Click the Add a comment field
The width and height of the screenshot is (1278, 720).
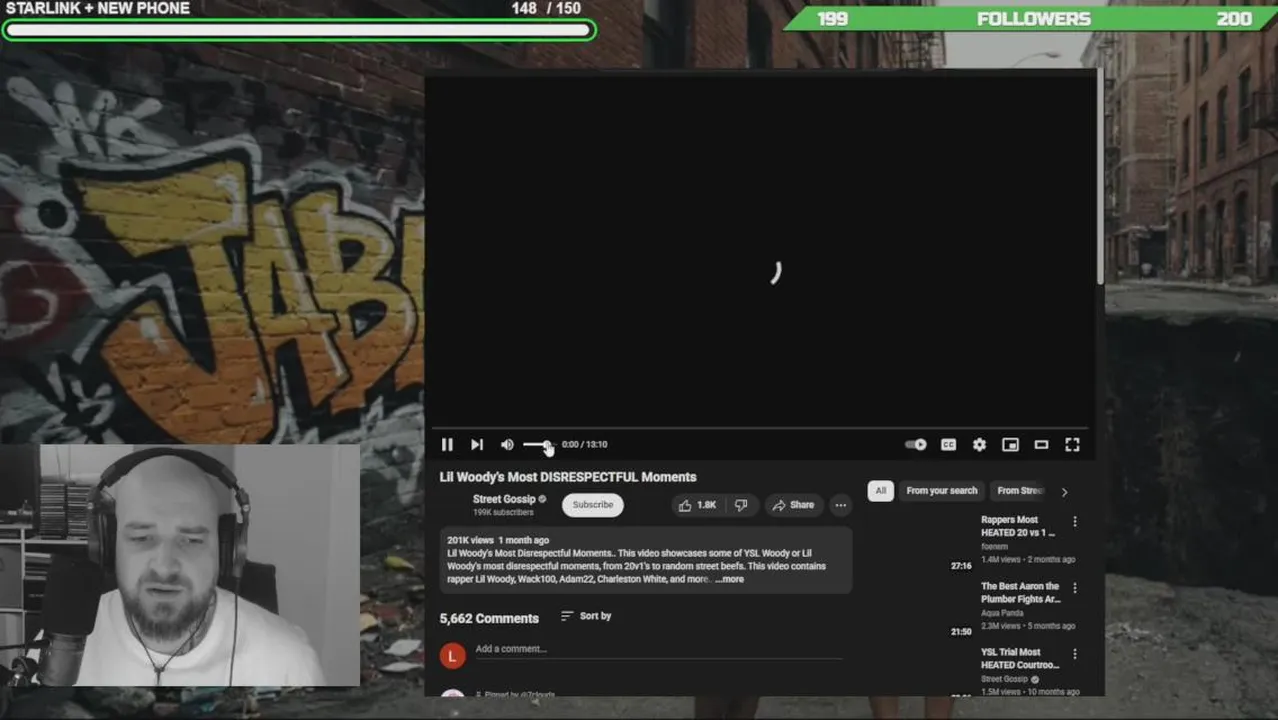pyautogui.click(x=658, y=650)
